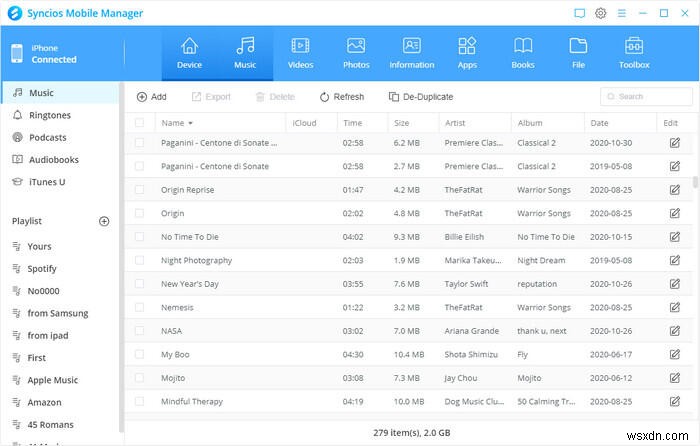Open the Device tab

[x=189, y=54]
